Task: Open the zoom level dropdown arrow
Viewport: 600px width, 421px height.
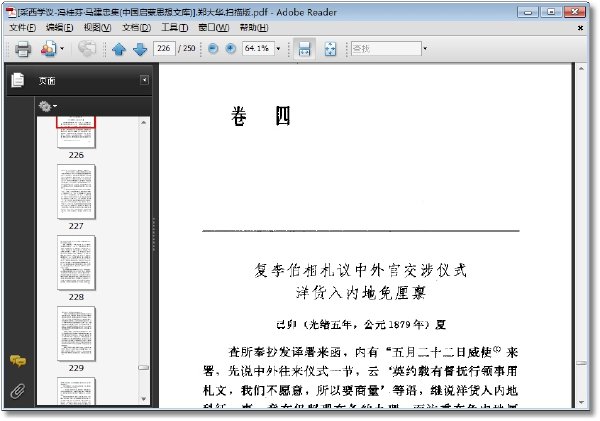Action: (278, 49)
